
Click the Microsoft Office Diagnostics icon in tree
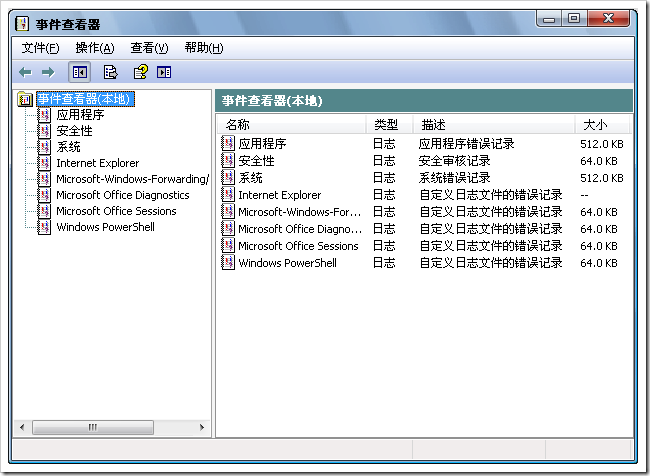point(44,195)
